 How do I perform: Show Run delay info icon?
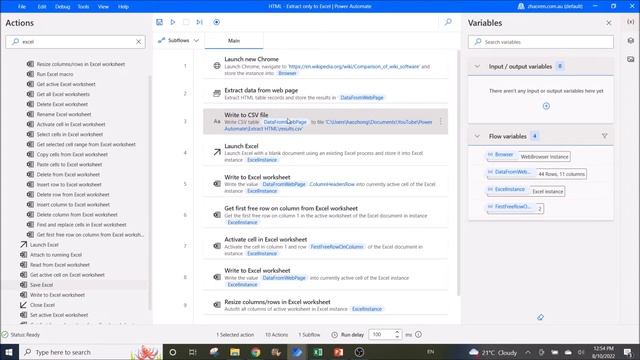pos(418,334)
